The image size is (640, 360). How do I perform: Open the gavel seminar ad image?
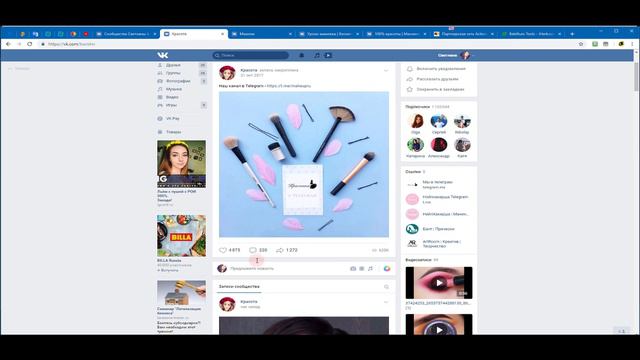[182, 293]
